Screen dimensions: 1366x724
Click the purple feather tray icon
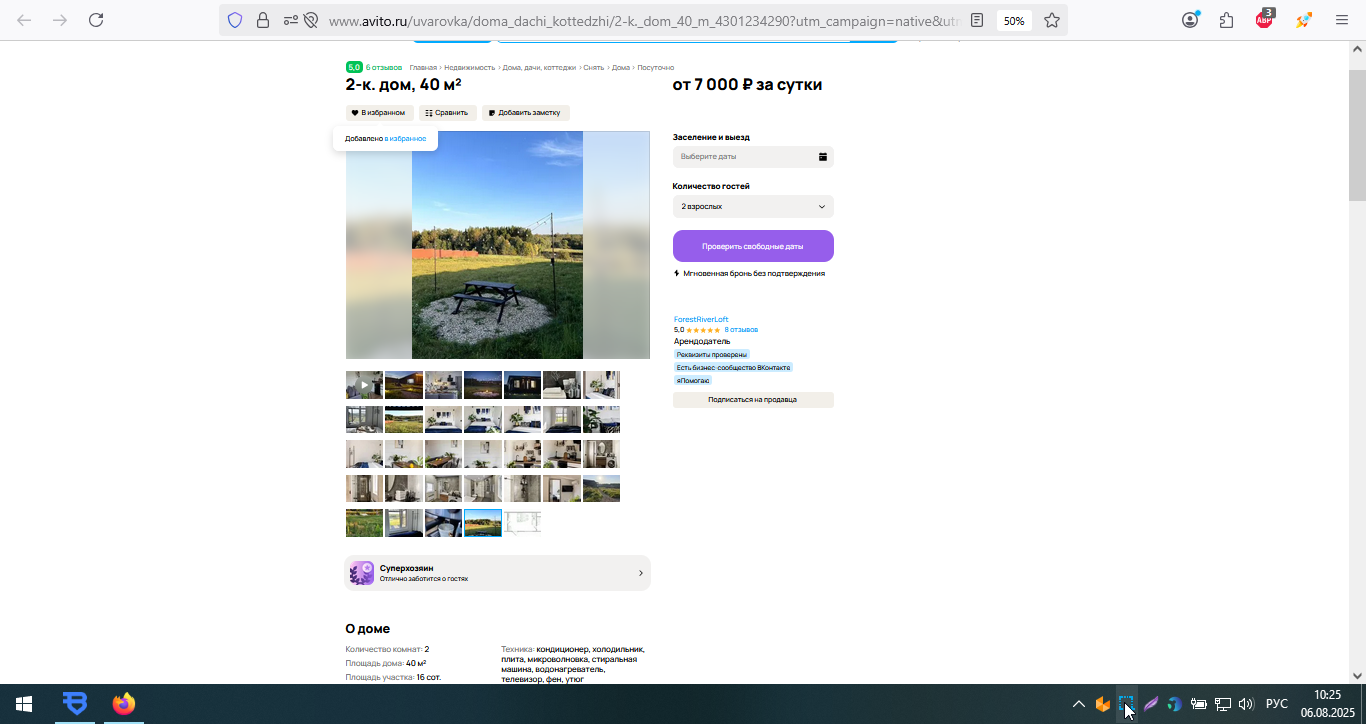[1151, 704]
